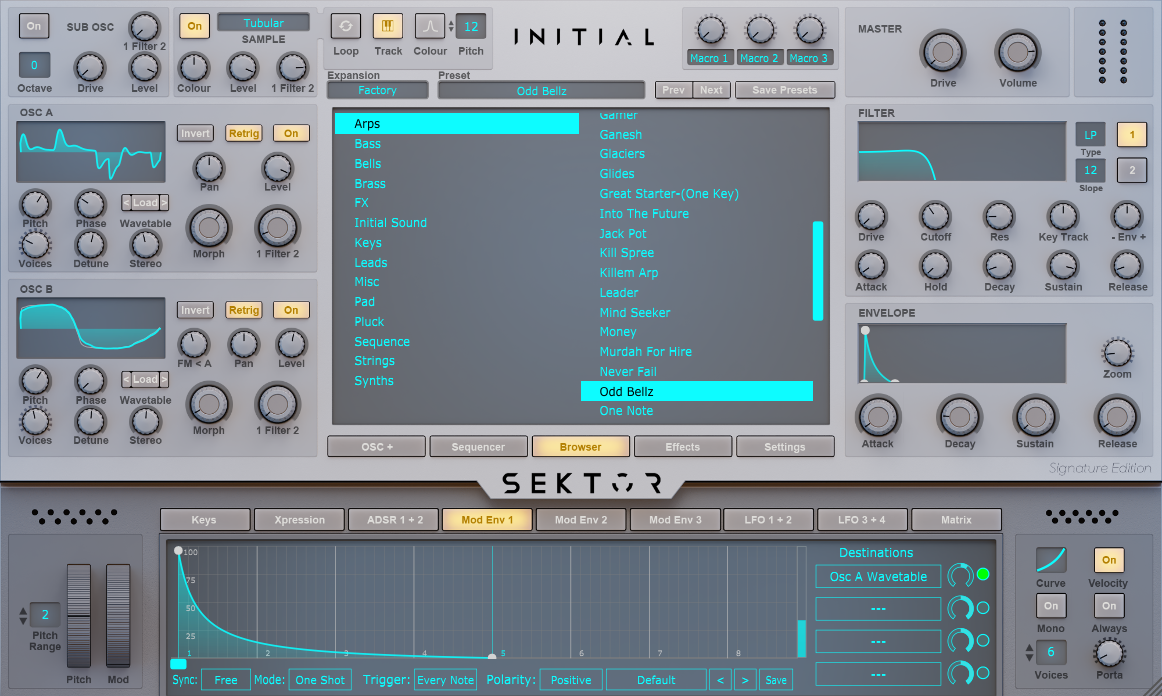This screenshot has width=1162, height=696.
Task: Click the Mod wheel
Action: click(x=118, y=615)
